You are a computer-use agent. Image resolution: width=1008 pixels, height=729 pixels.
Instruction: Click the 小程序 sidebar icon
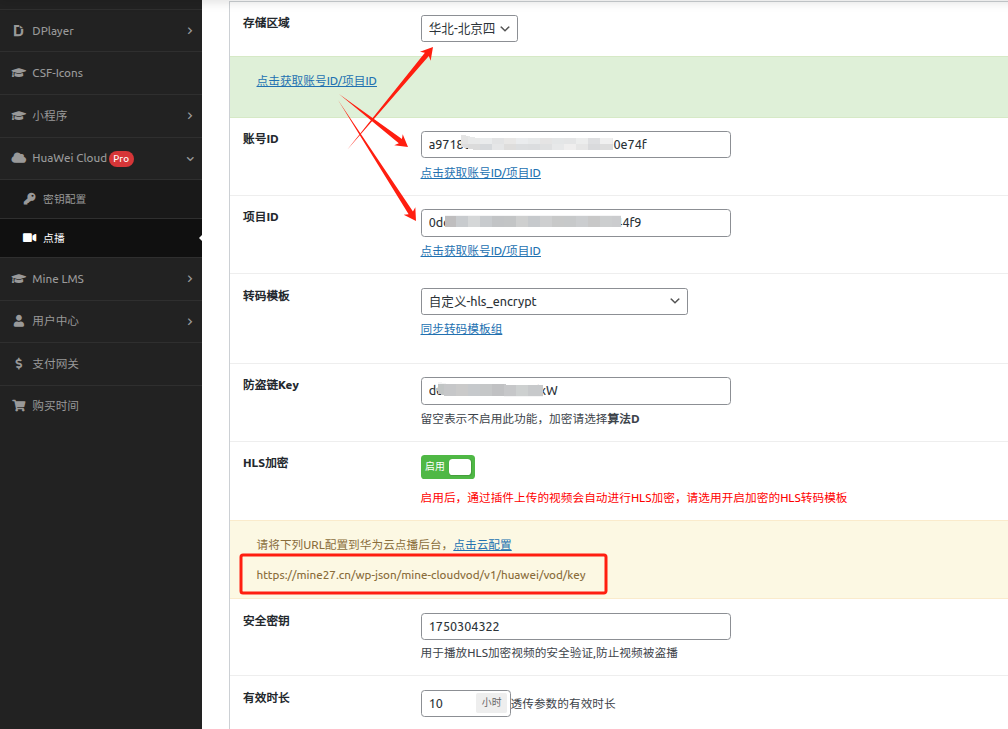click(x=17, y=115)
